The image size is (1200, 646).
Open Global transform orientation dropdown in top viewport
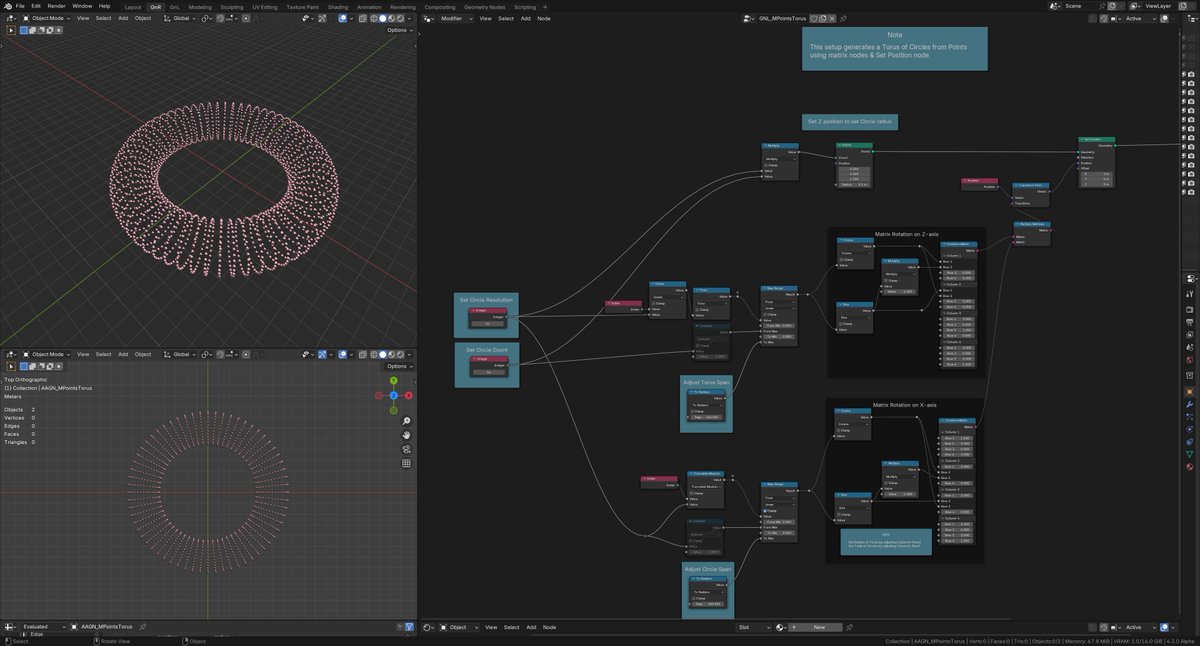pos(180,18)
